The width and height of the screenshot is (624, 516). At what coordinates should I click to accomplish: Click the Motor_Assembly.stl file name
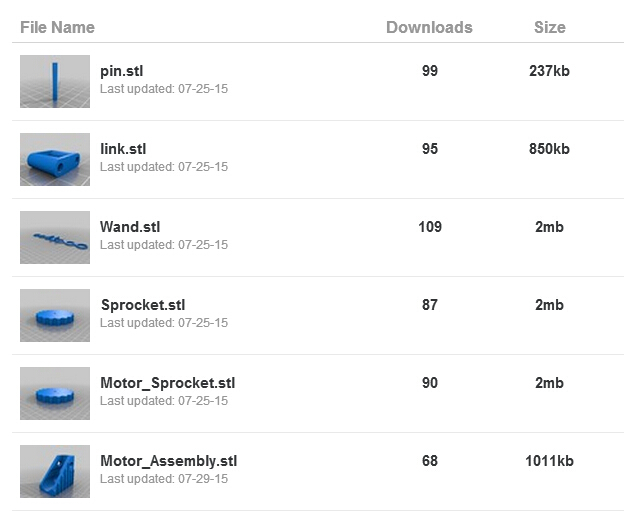(x=169, y=461)
